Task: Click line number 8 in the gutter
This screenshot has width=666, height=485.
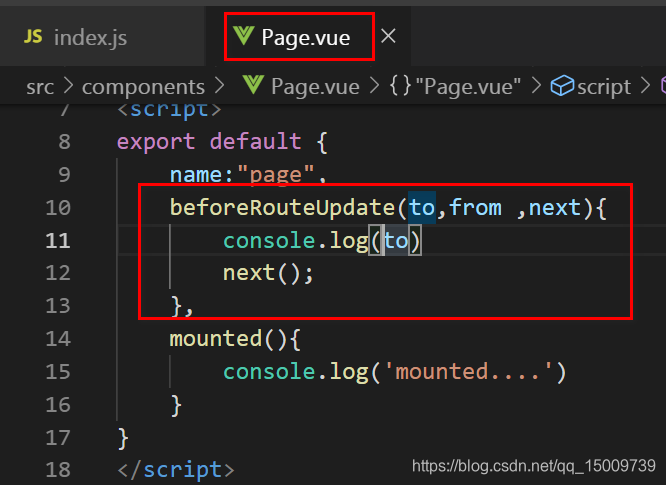Action: (64, 141)
